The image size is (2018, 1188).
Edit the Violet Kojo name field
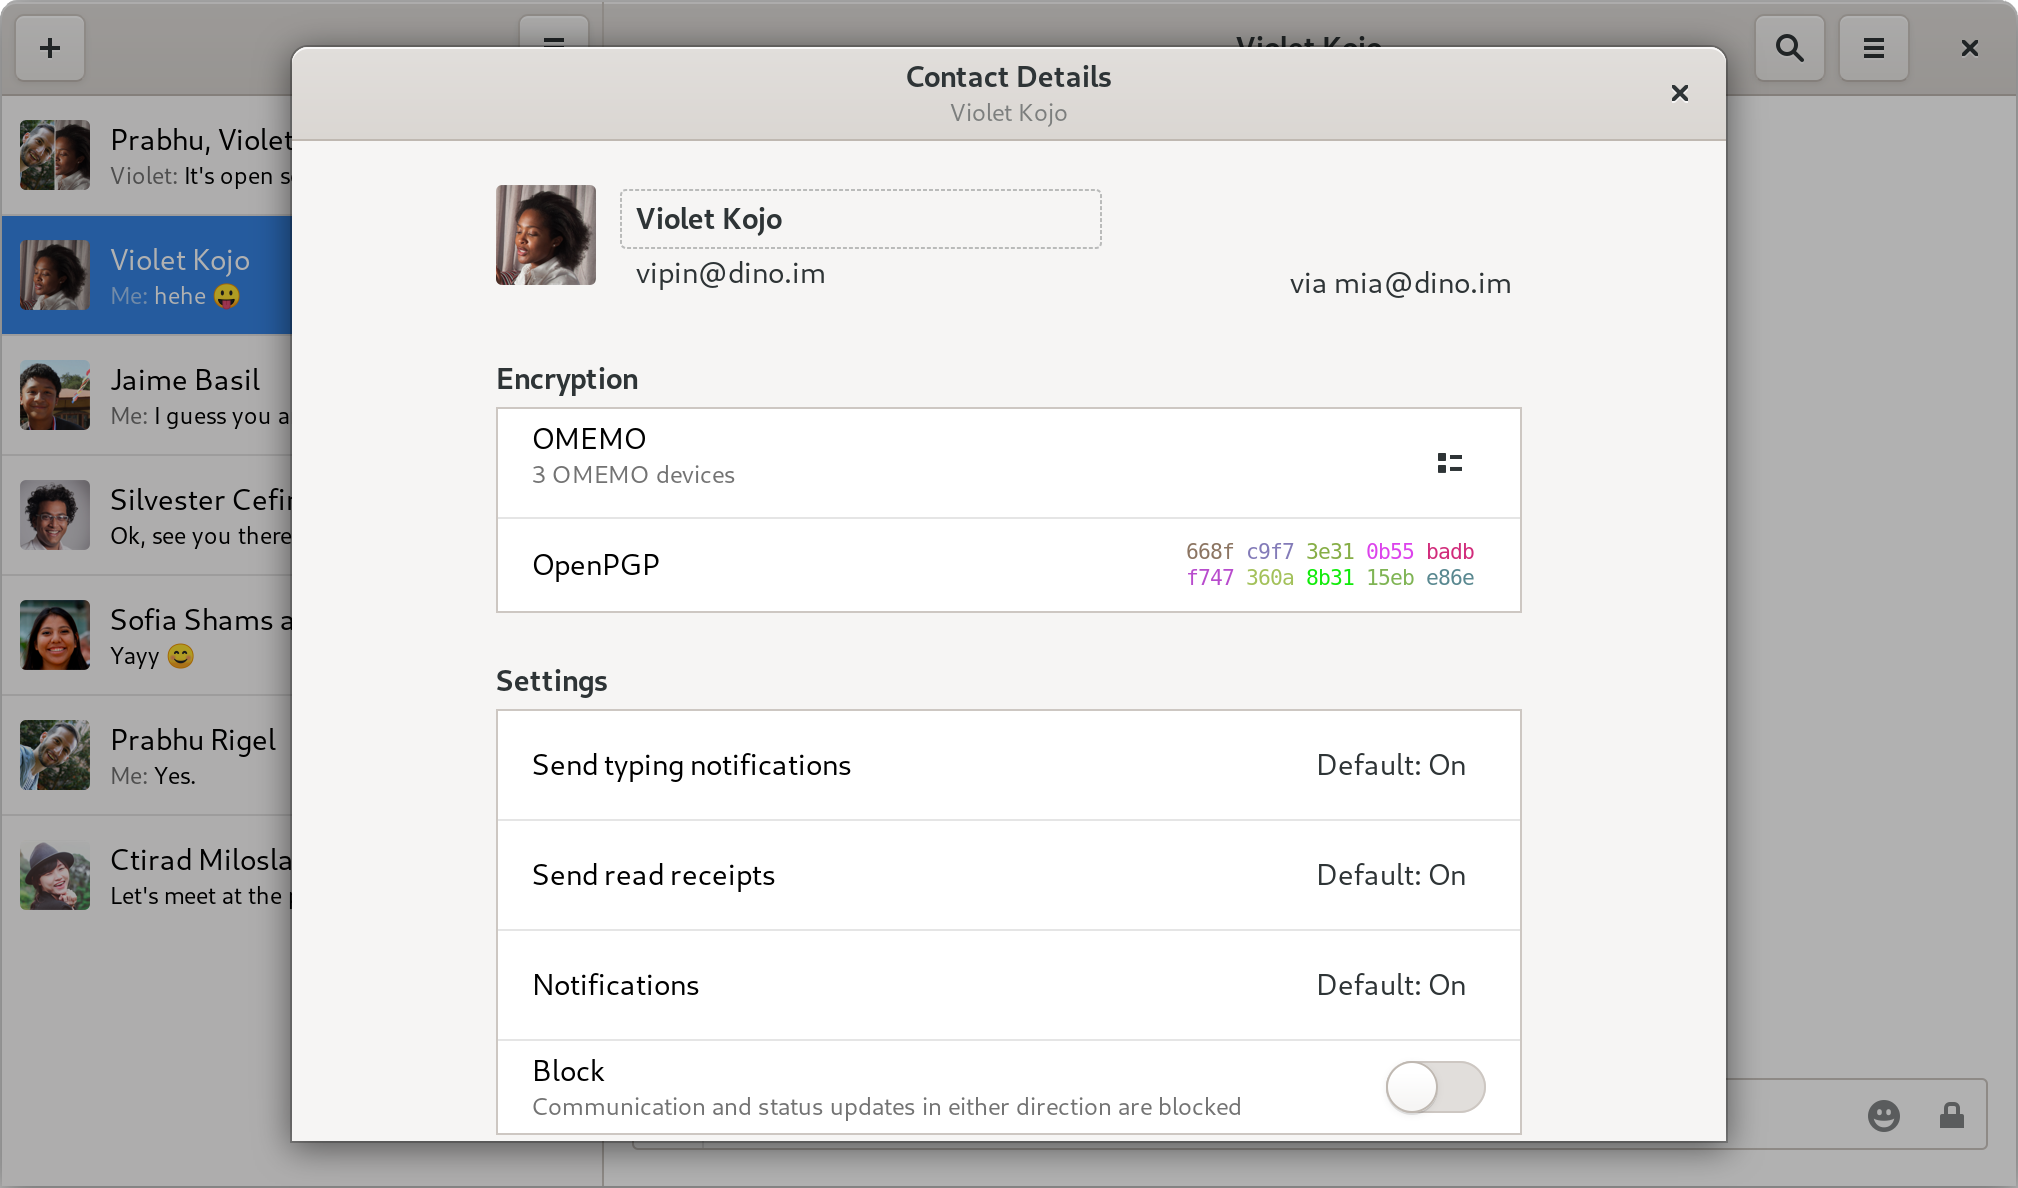coord(860,219)
